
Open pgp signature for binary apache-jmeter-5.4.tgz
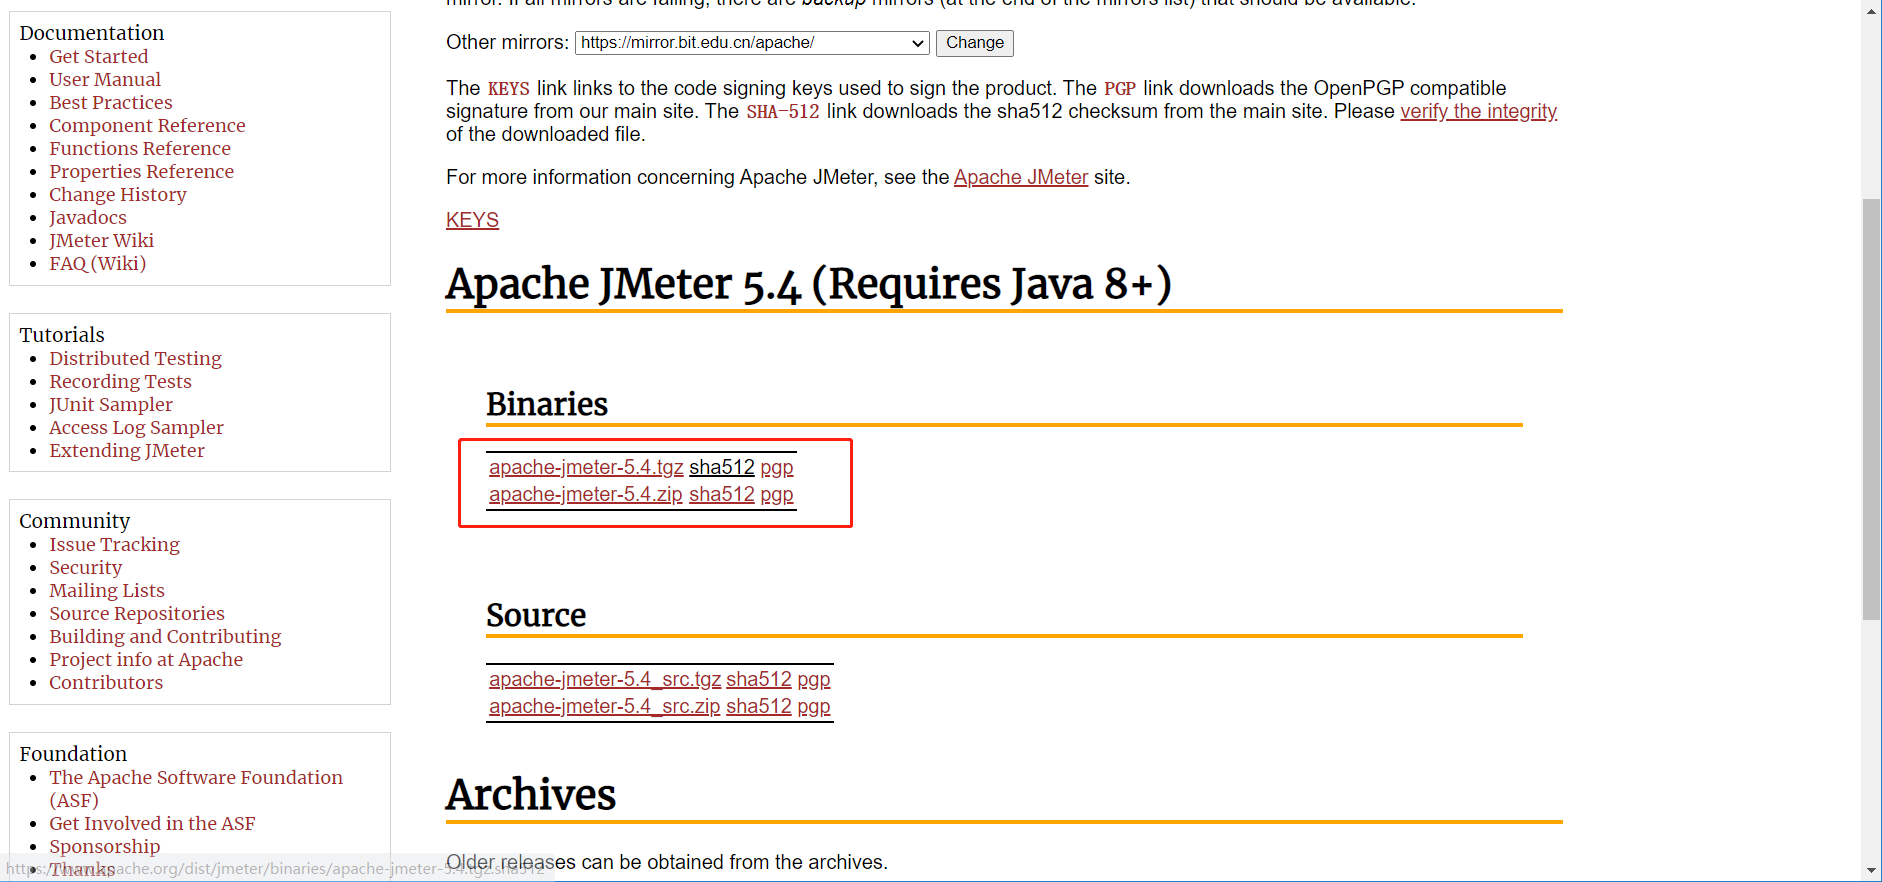pos(777,467)
